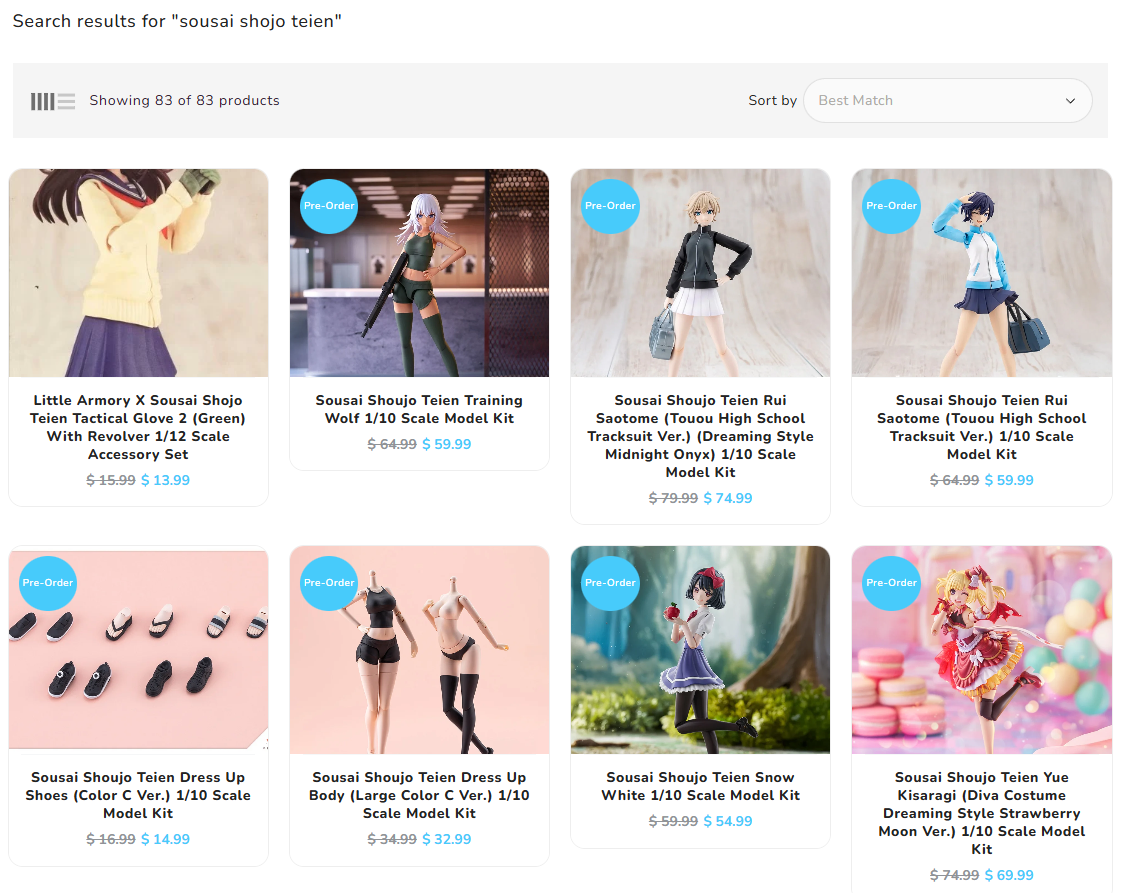Viewport: 1121px width, 893px height.
Task: Open Training Wolf 1/10 Scale Model Kit title
Action: [x=420, y=410]
